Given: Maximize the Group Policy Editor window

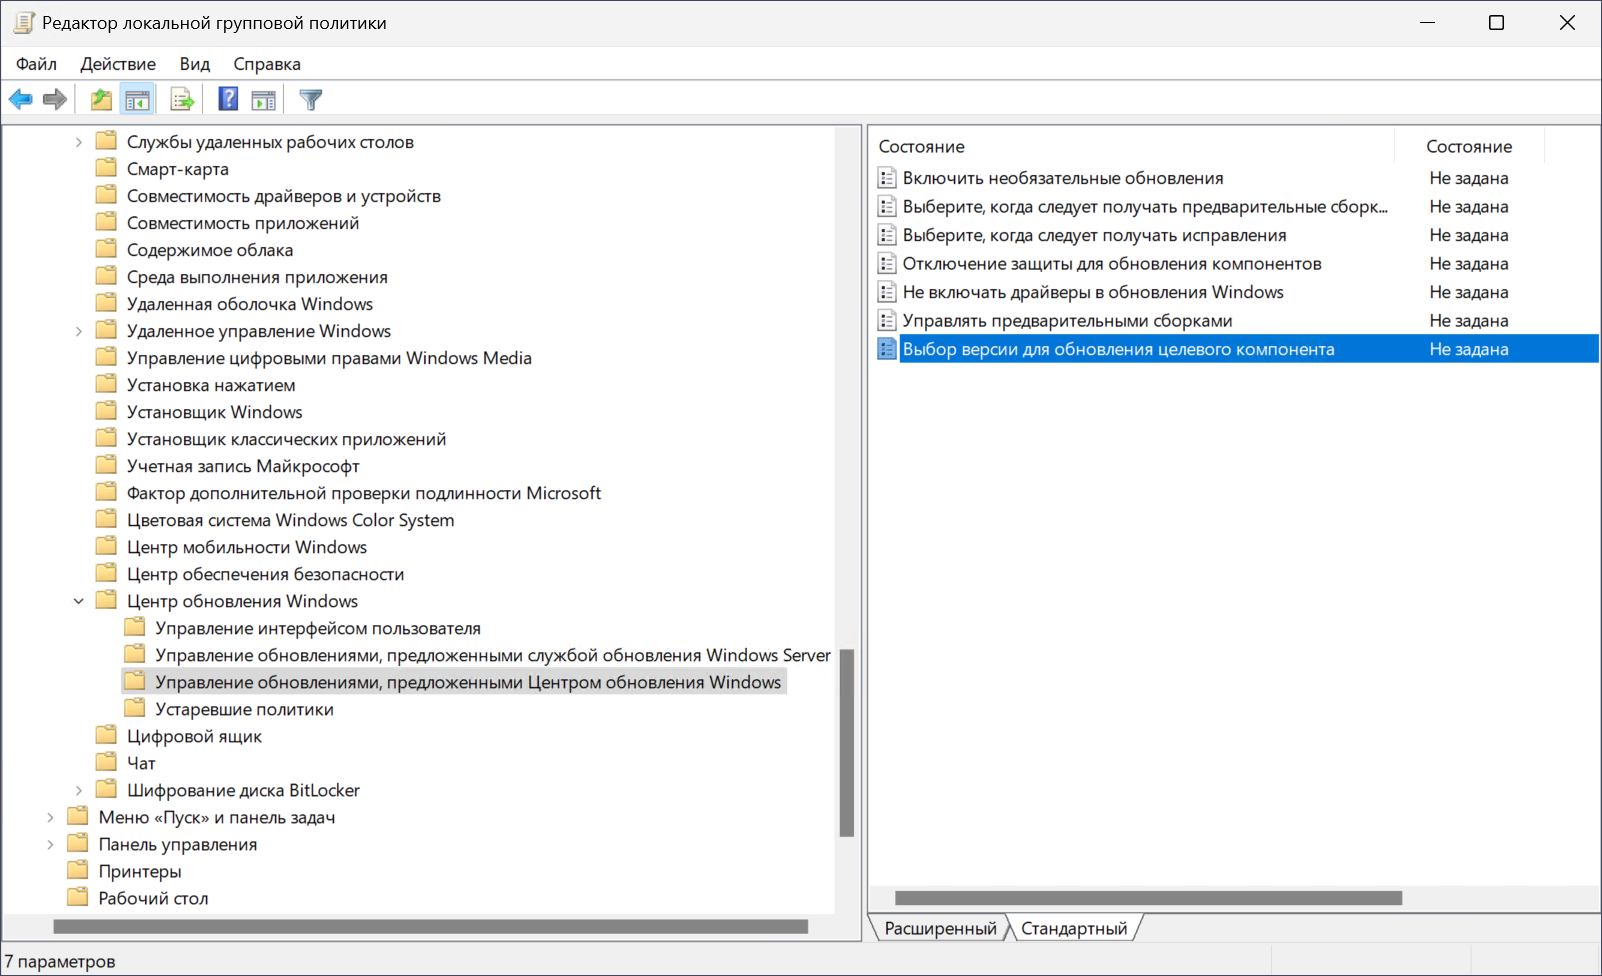Looking at the screenshot, I should pyautogui.click(x=1496, y=23).
